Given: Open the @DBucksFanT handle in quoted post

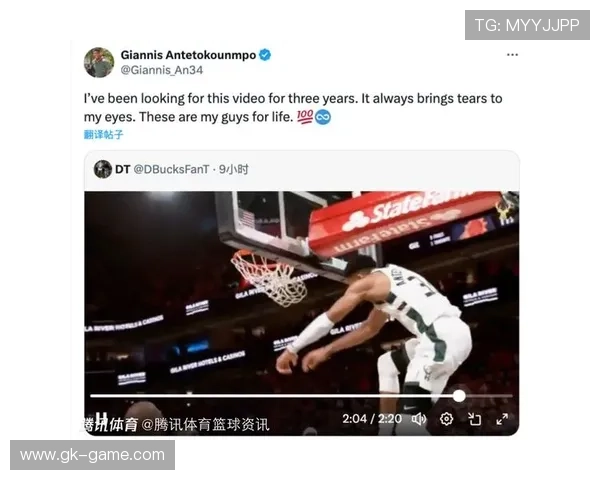Looking at the screenshot, I should coord(171,169).
